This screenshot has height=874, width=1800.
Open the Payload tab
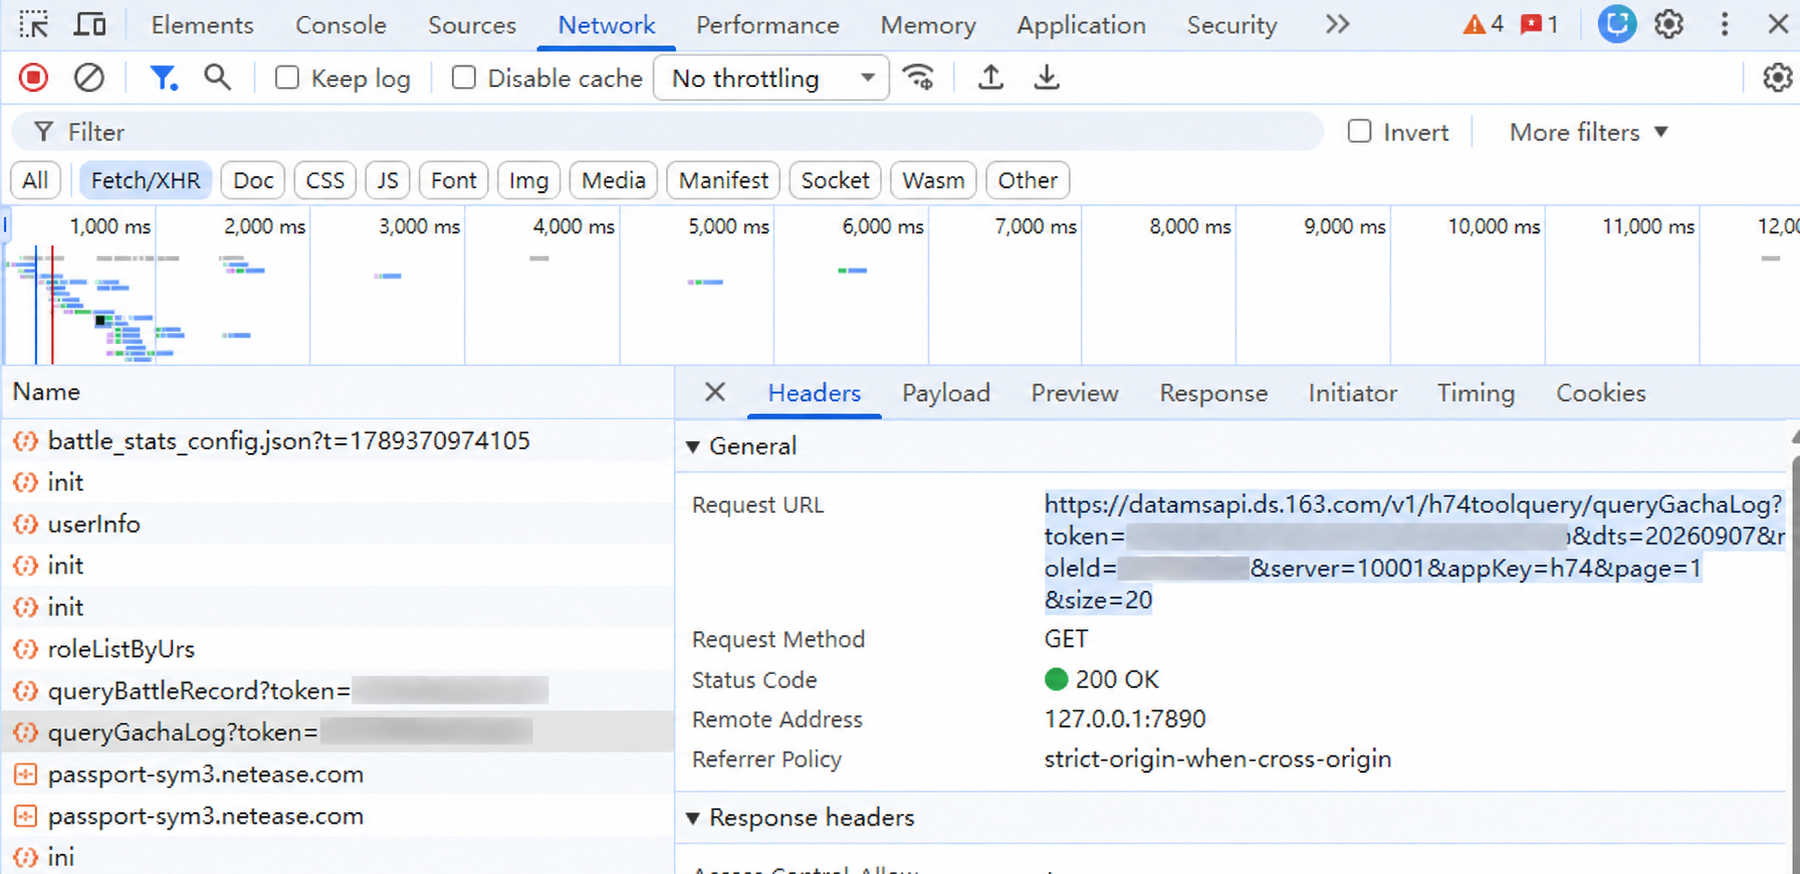coord(946,393)
